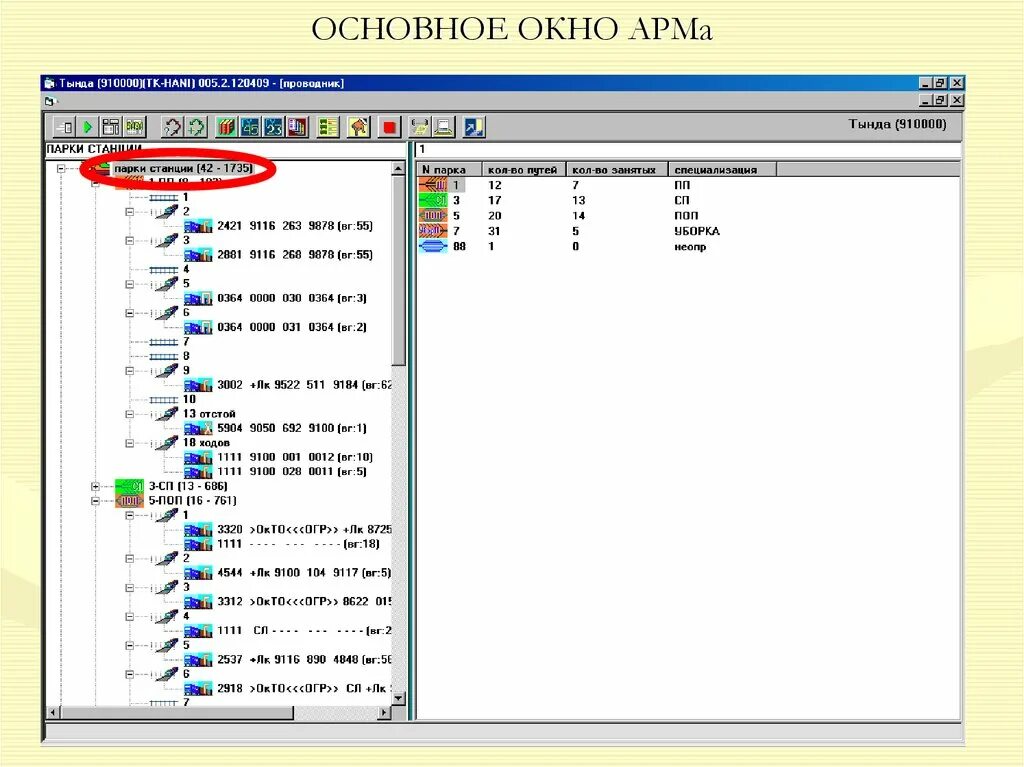Click the exit door toolbar icon
Viewport: 1024px width, 767px height.
(63, 127)
